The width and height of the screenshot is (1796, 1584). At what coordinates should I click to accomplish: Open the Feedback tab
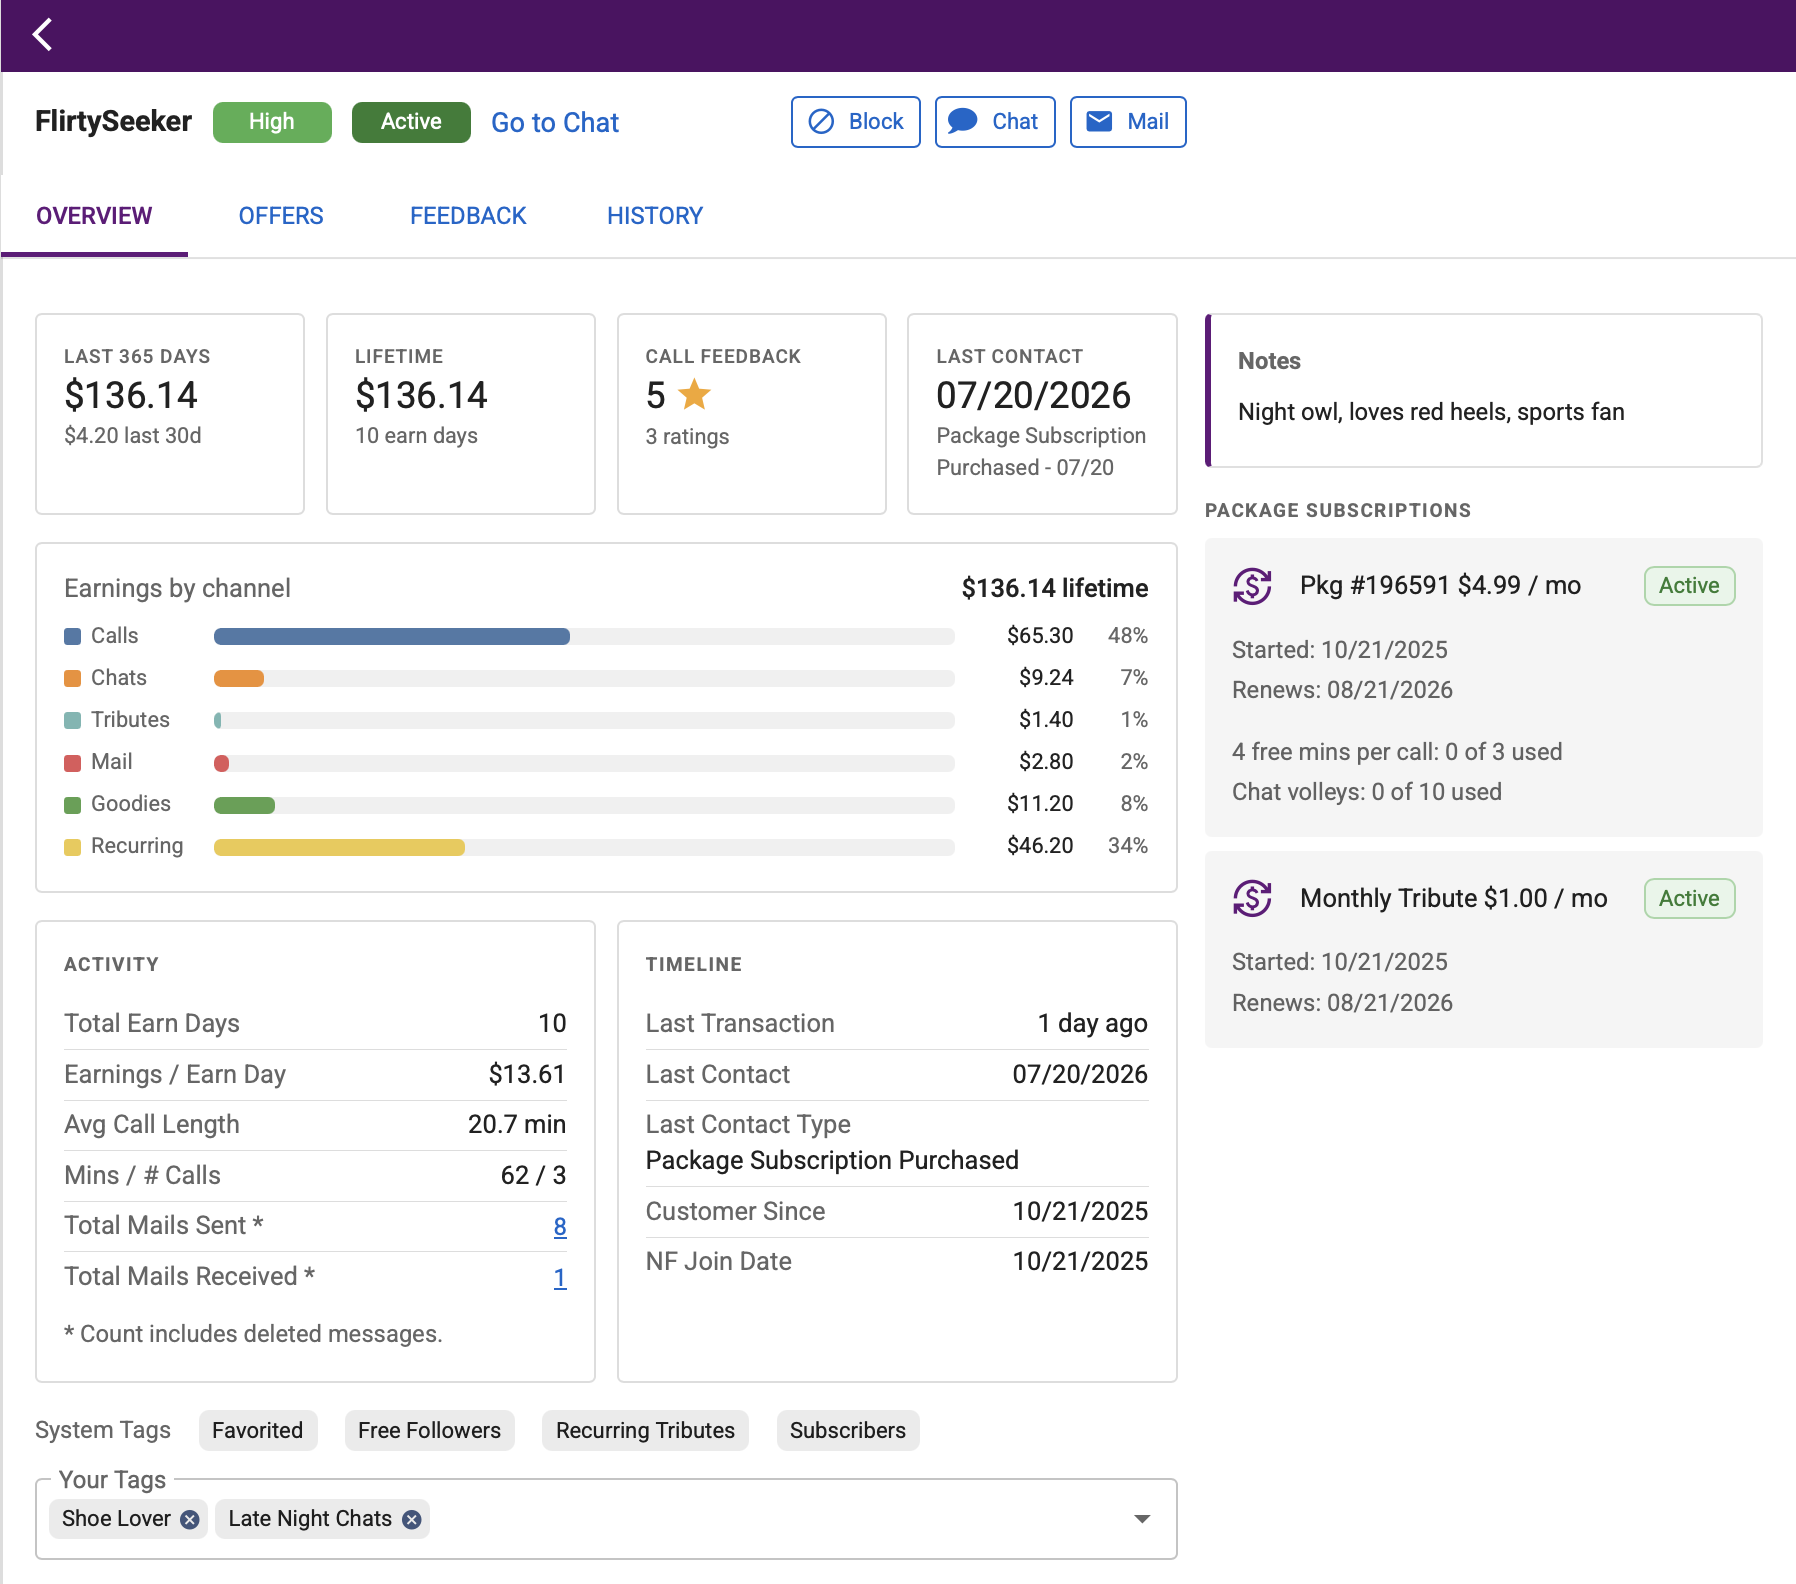point(468,216)
